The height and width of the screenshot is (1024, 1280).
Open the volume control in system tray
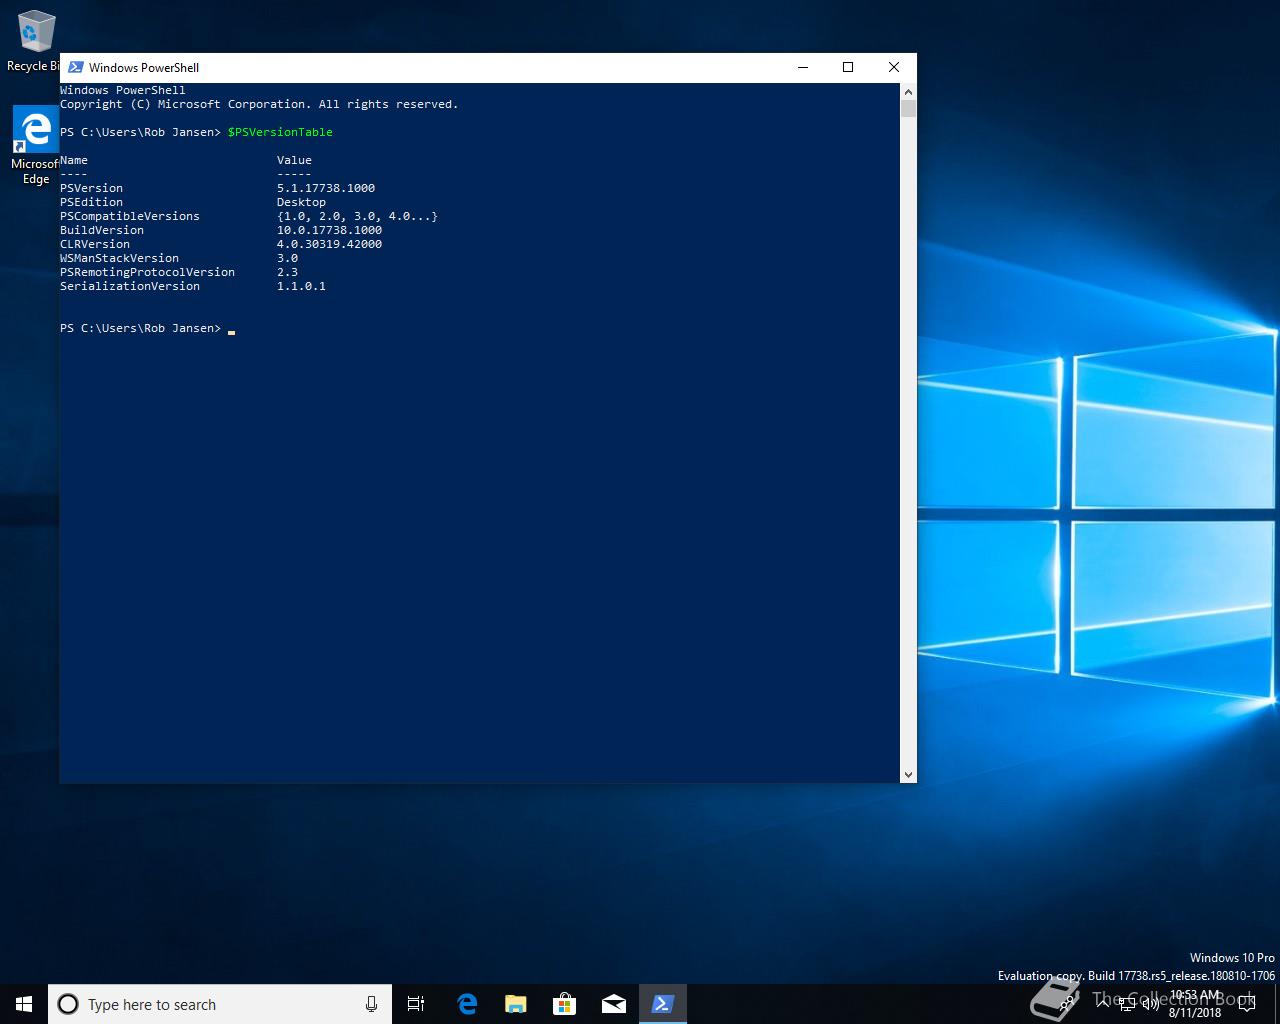point(1150,1004)
